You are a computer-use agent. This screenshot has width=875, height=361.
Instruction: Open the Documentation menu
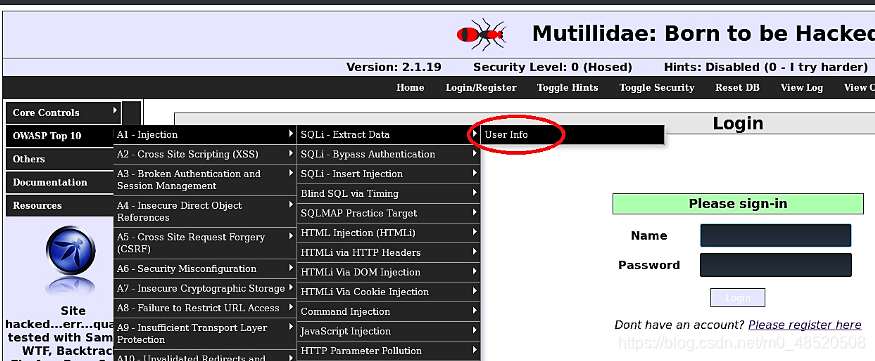coord(60,182)
